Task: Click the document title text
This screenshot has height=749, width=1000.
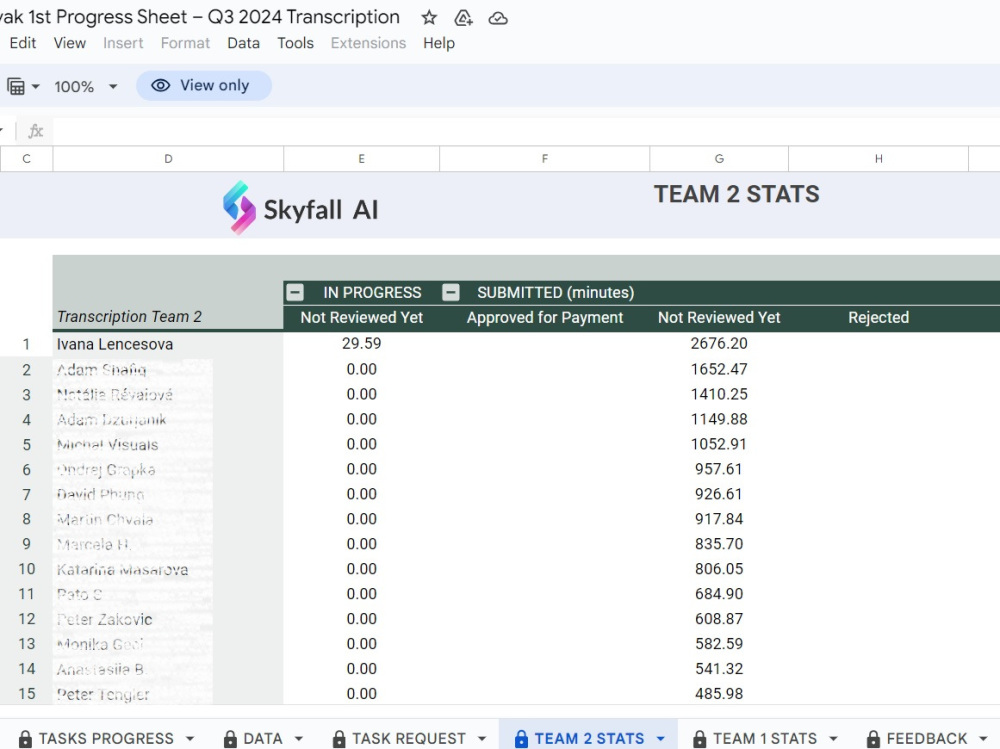Action: [x=200, y=17]
